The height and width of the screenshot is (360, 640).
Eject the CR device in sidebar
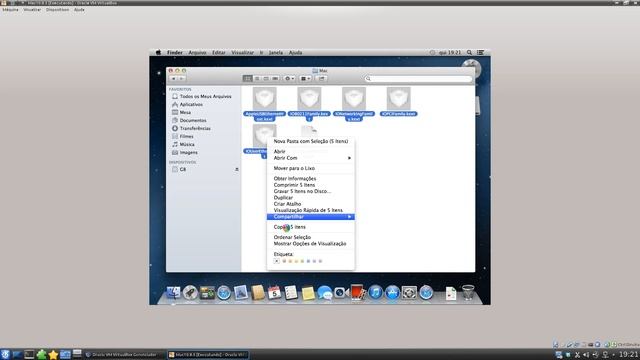(237, 169)
